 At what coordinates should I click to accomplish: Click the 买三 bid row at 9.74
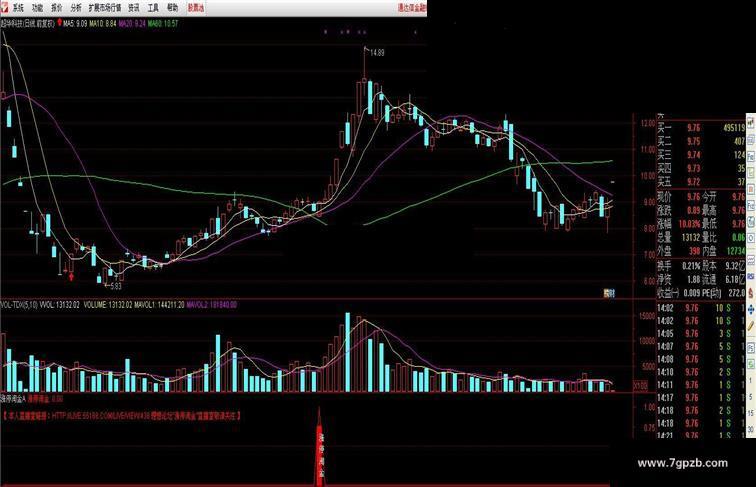point(701,155)
